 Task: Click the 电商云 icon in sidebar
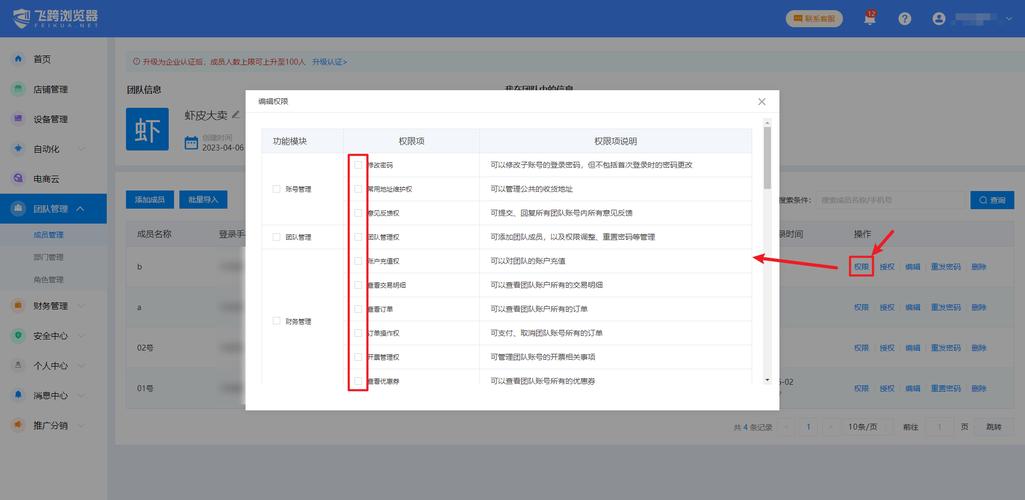[x=18, y=179]
